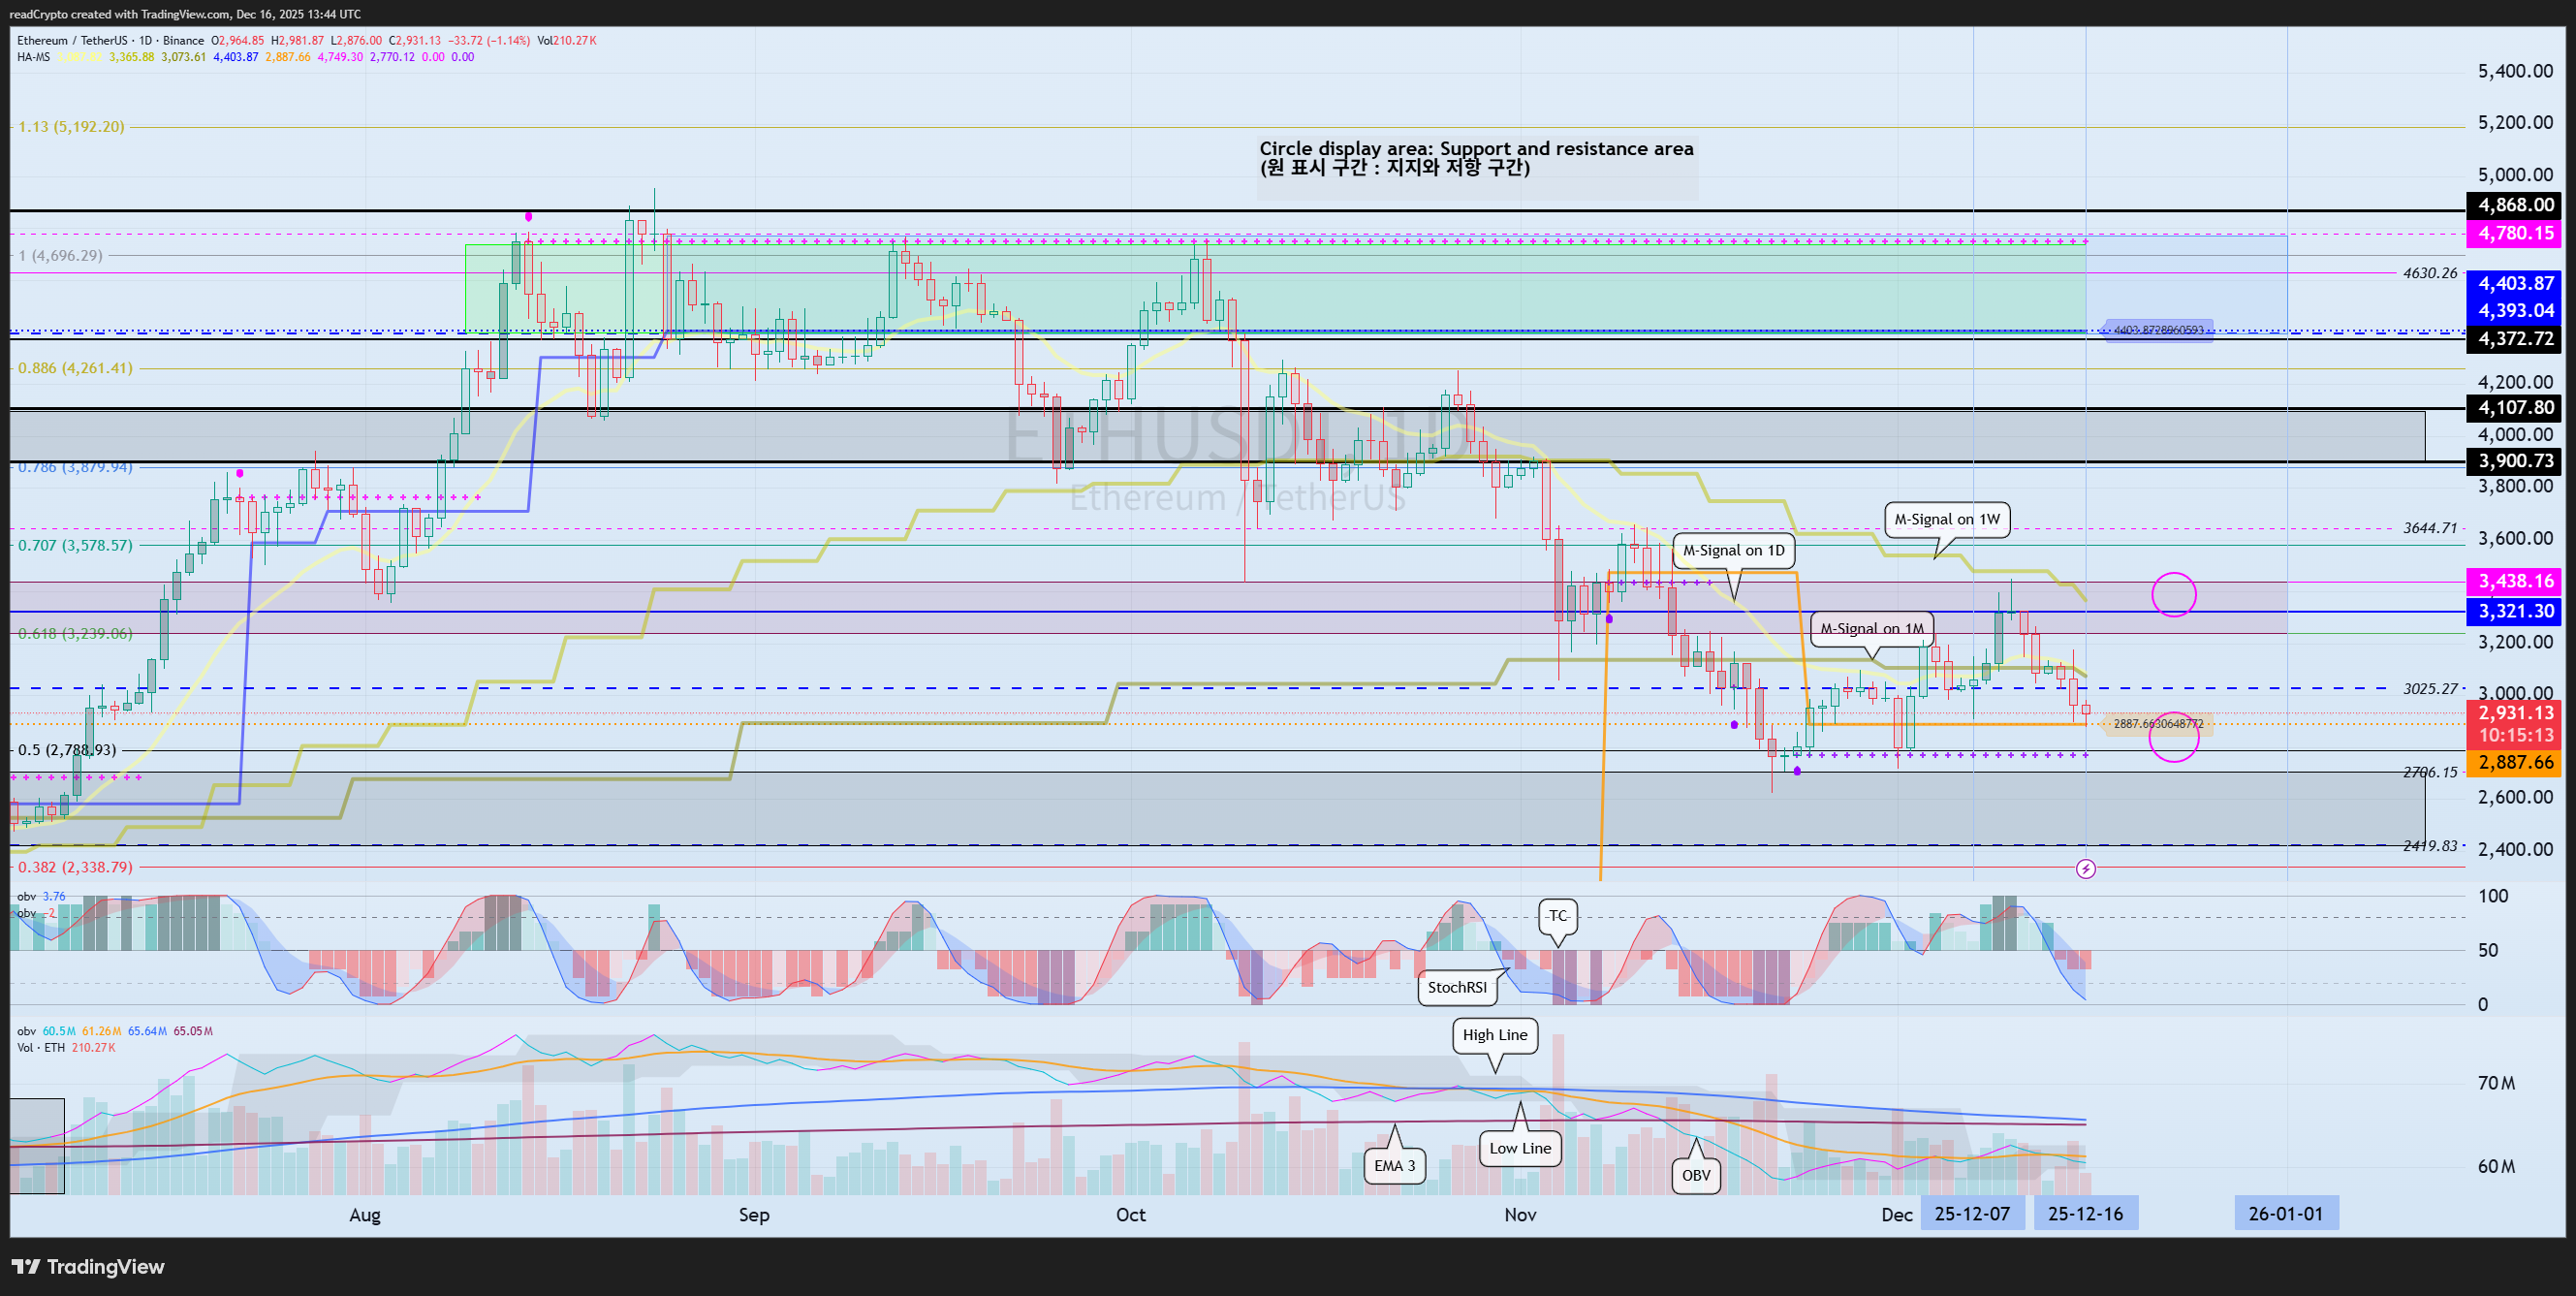Click the magenta 3,438.16 price label
Screen dimensions: 2576x1296
coord(2514,581)
